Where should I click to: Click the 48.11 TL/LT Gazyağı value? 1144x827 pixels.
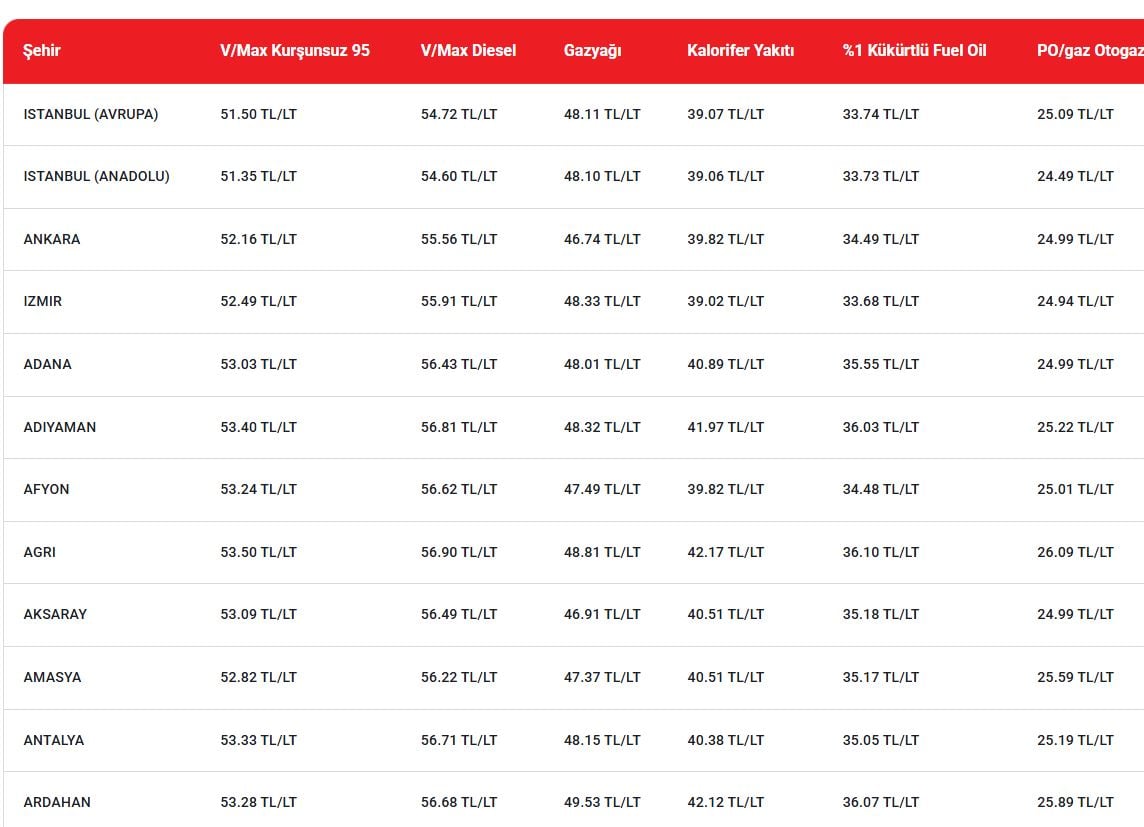tap(602, 114)
